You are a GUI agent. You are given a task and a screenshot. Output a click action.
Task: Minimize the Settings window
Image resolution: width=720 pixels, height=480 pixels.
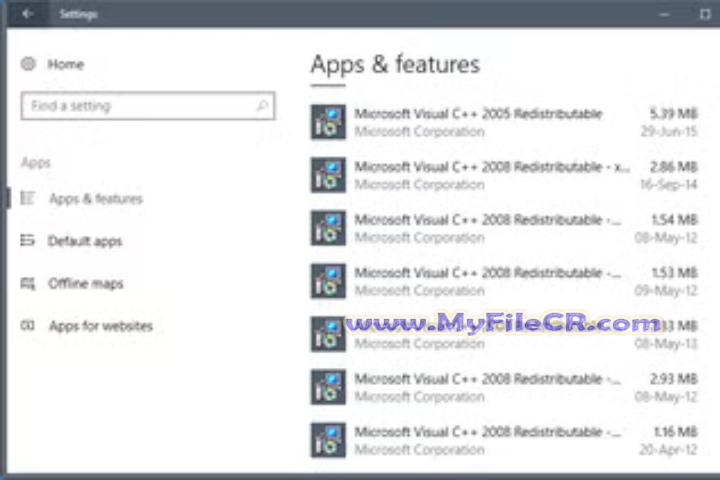coord(664,14)
